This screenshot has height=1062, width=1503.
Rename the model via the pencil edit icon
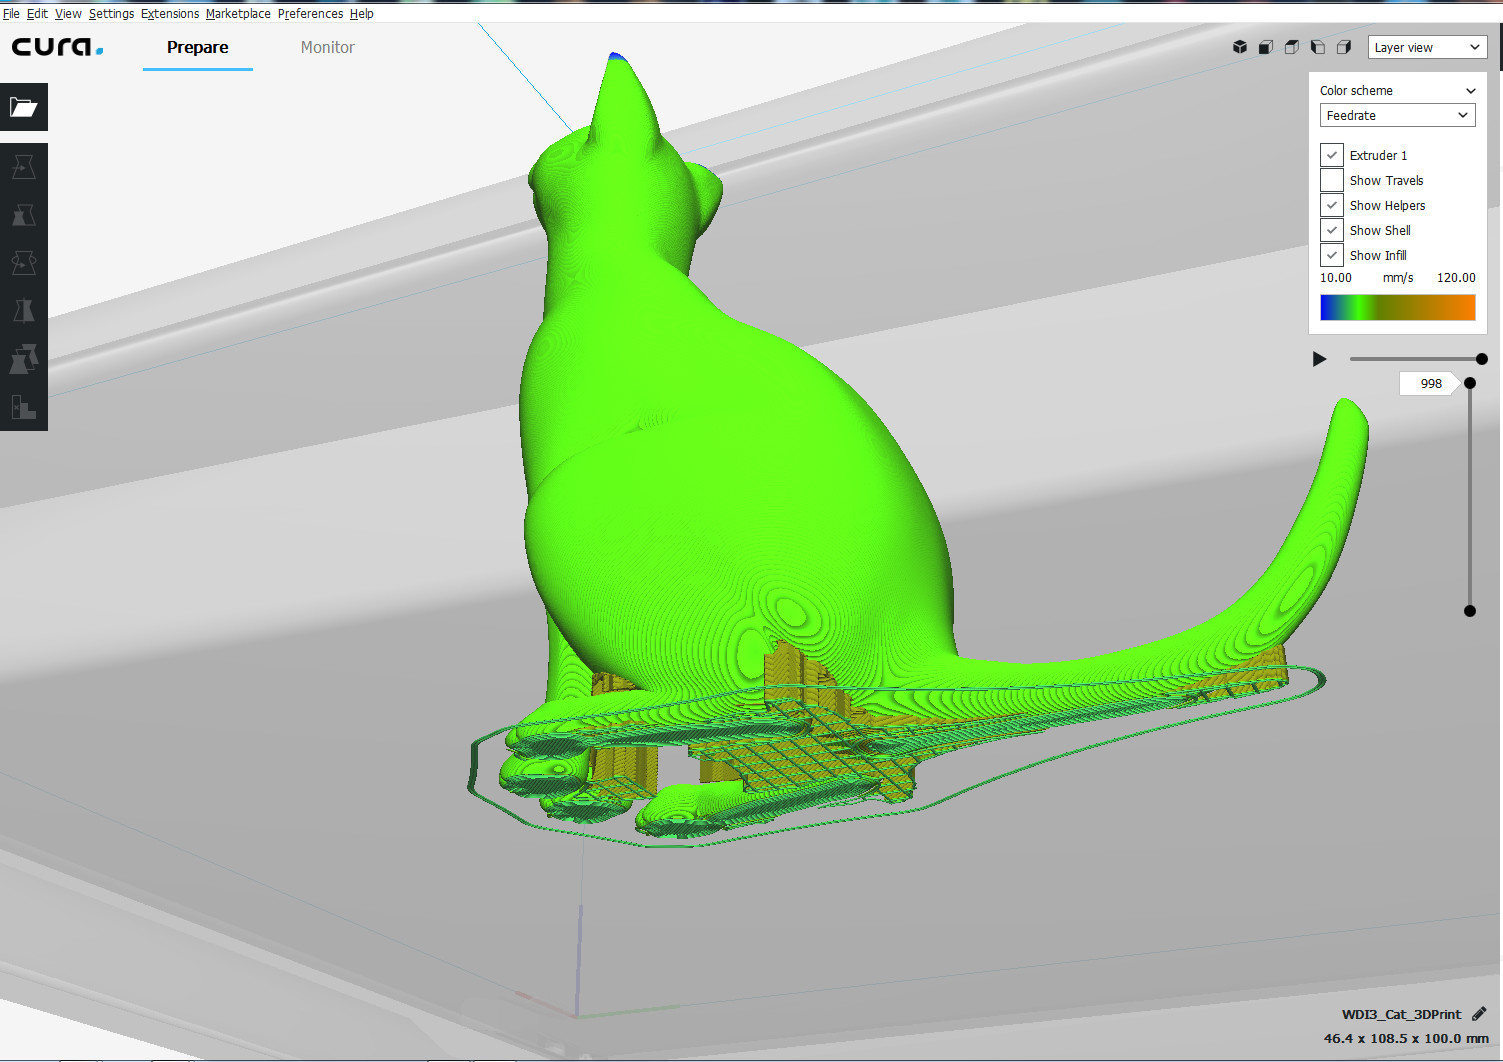pyautogui.click(x=1479, y=1013)
